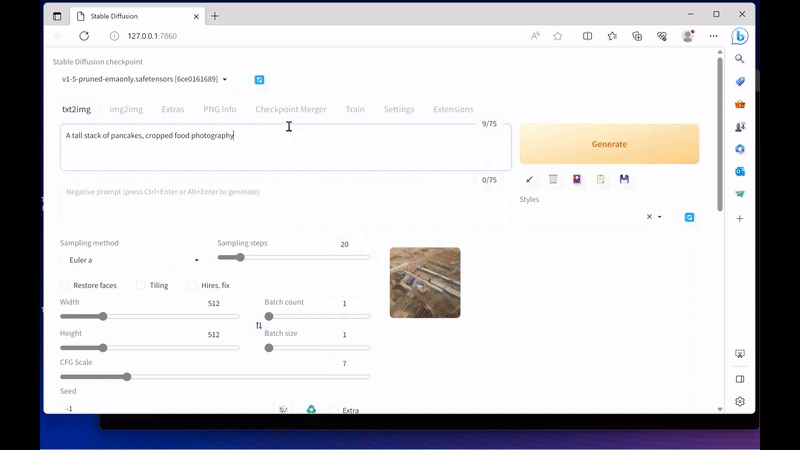The width and height of the screenshot is (800, 450).
Task: Open Collections icon in toolbar
Action: click(637, 36)
